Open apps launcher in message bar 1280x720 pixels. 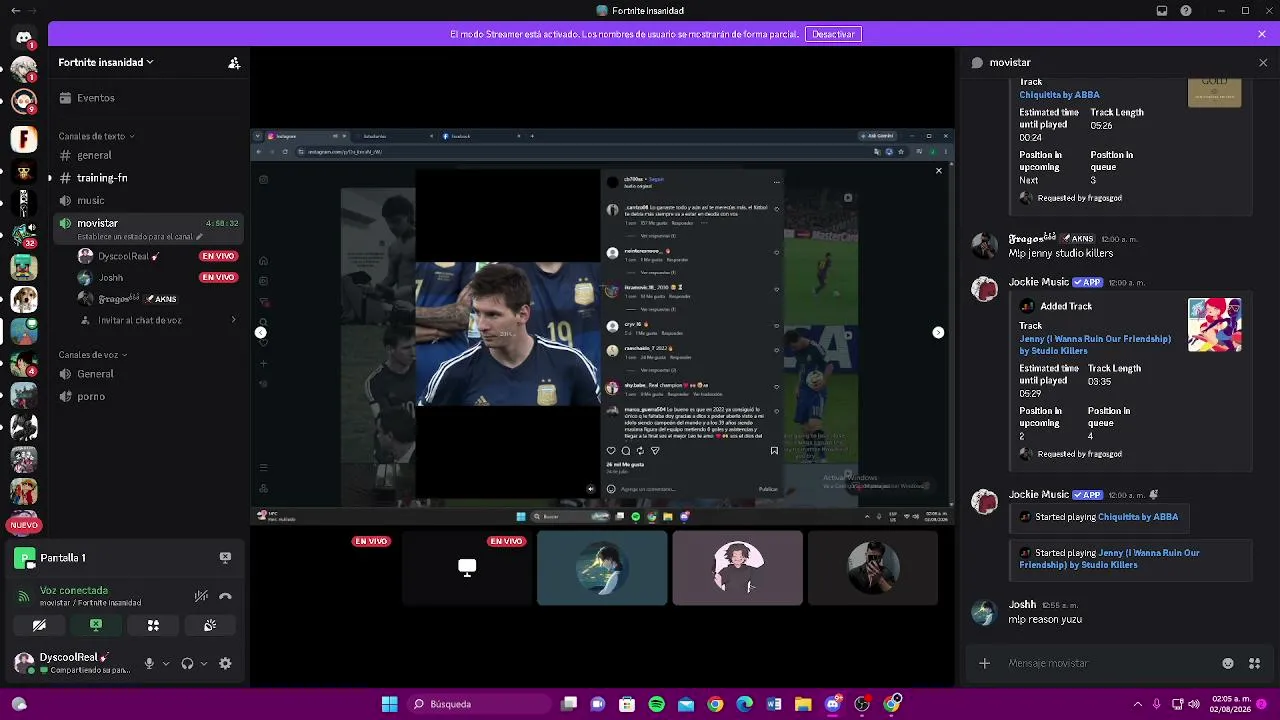click(1254, 663)
